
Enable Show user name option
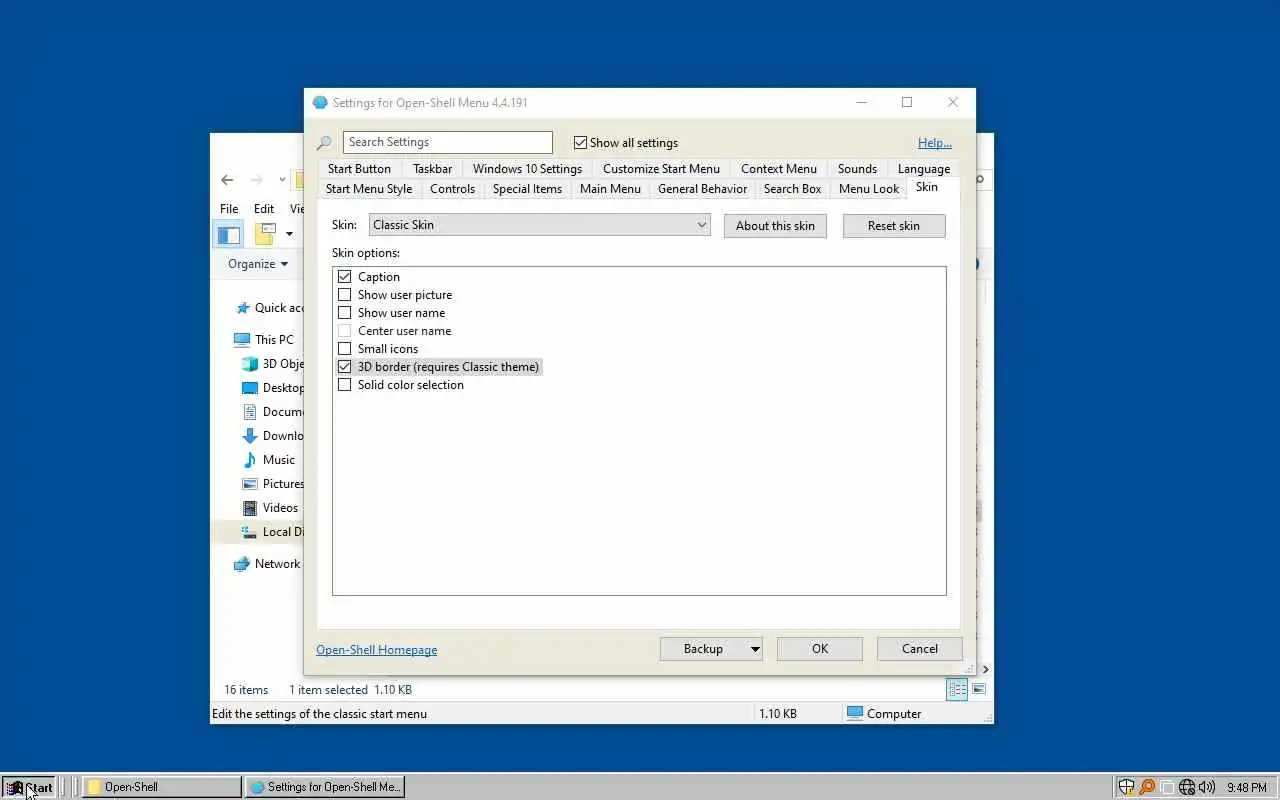click(345, 313)
